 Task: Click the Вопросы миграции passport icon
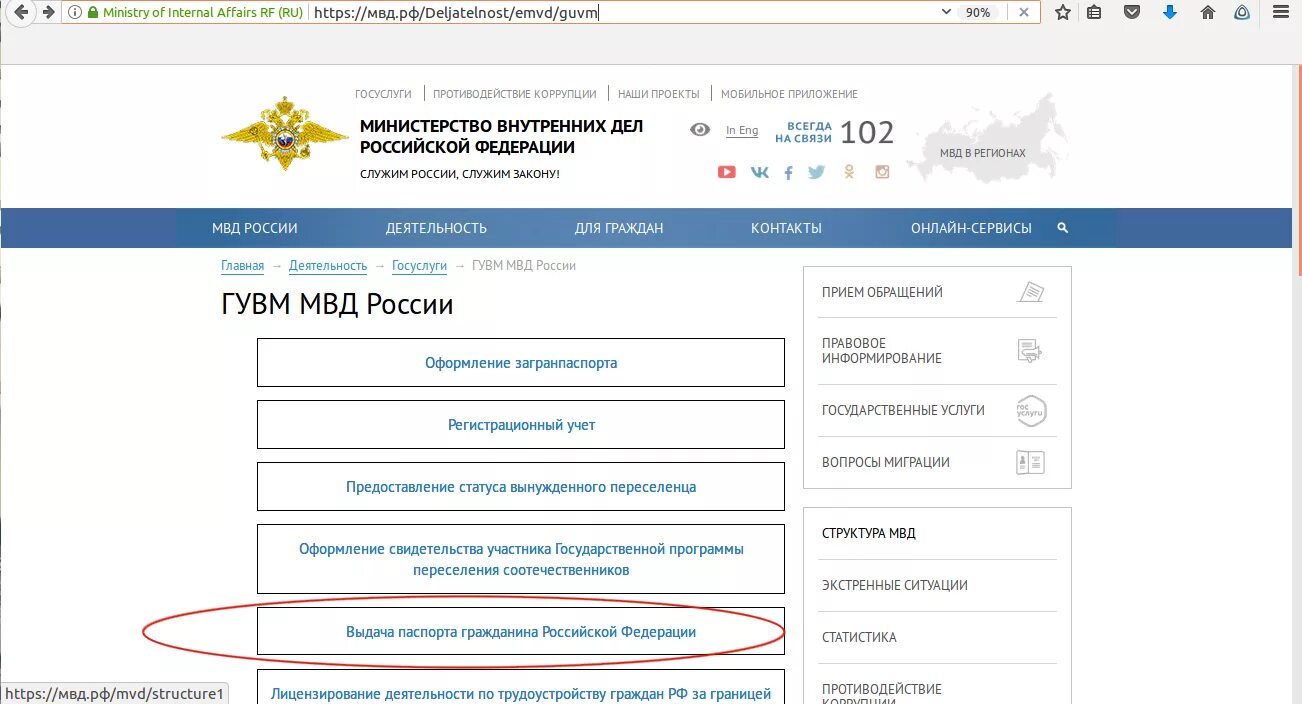click(x=1030, y=462)
